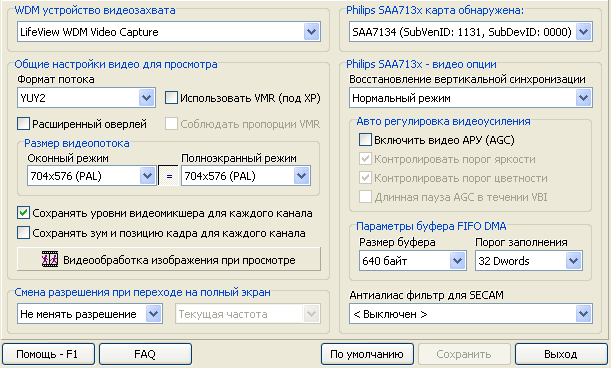Click the film icon on Видеообработка button

point(50,259)
